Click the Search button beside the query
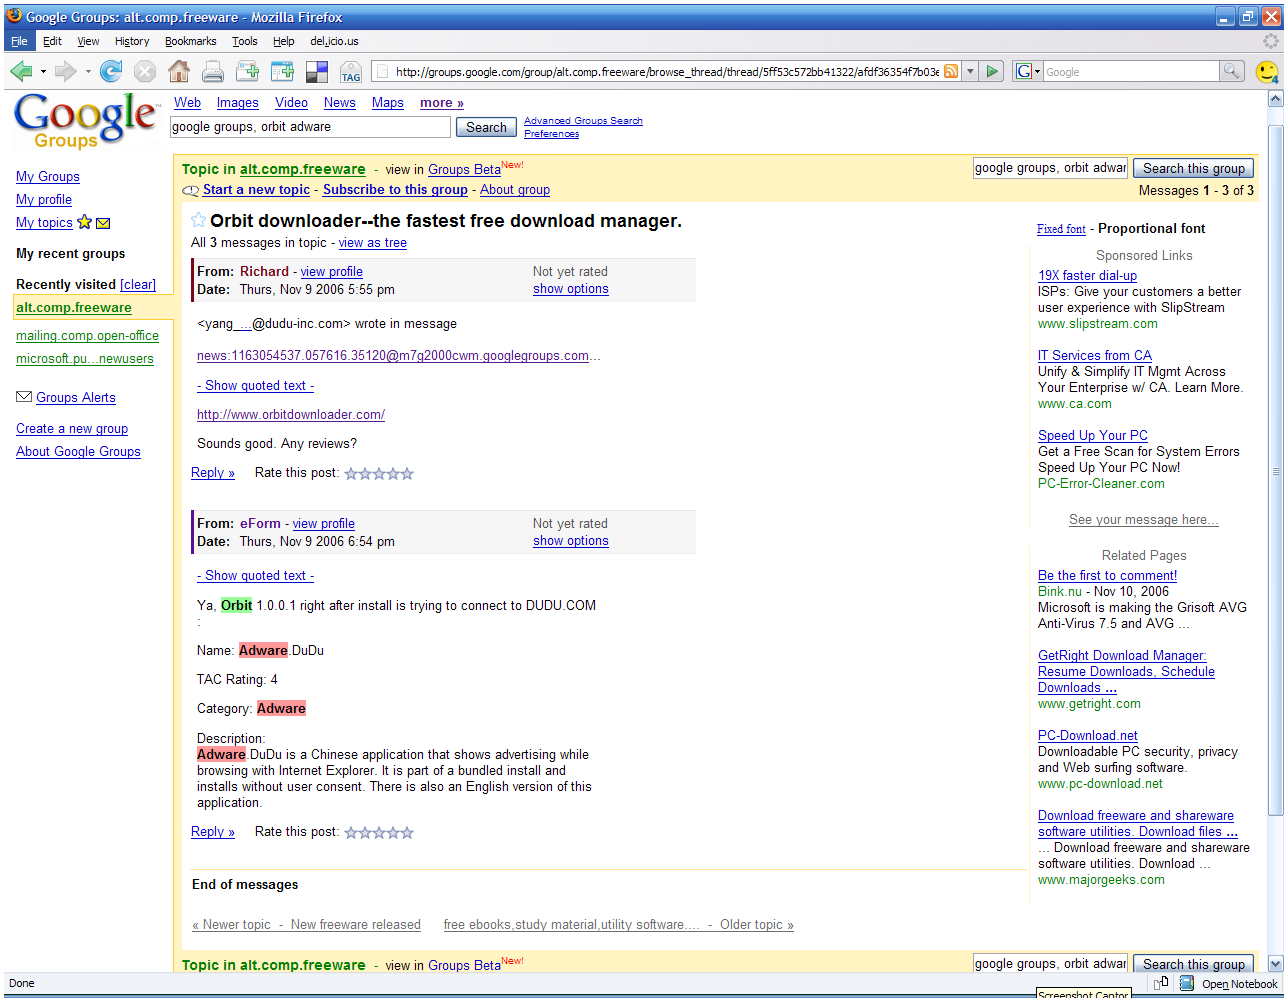Screen dimensions: 1288x998 [x=486, y=127]
